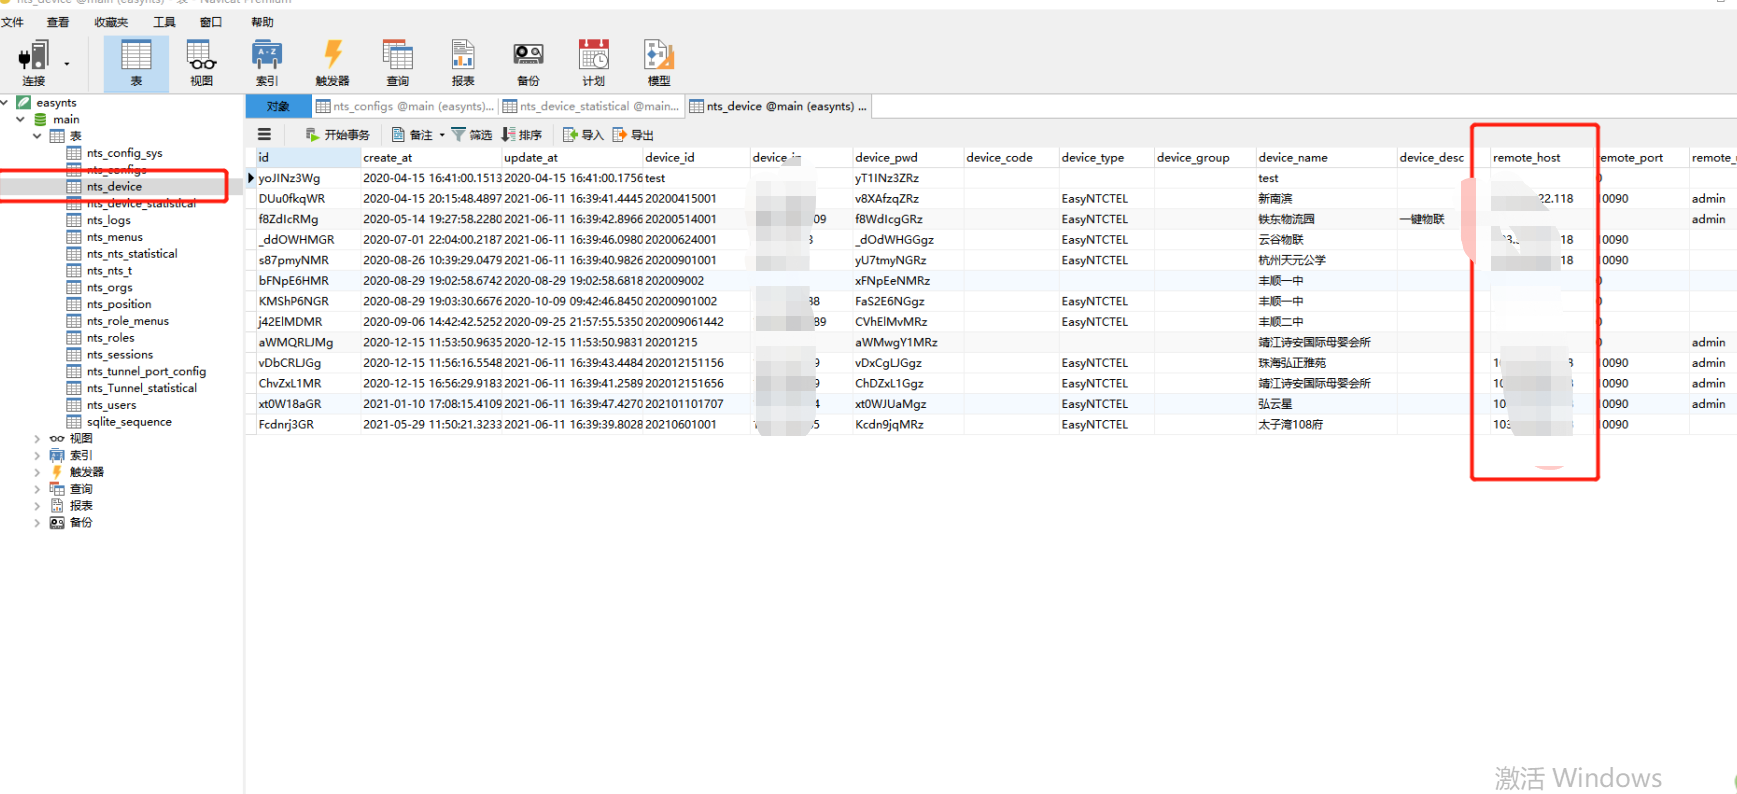This screenshot has height=794, width=1737.
Task: Click the 模型 toolbar icon
Action: tap(659, 63)
